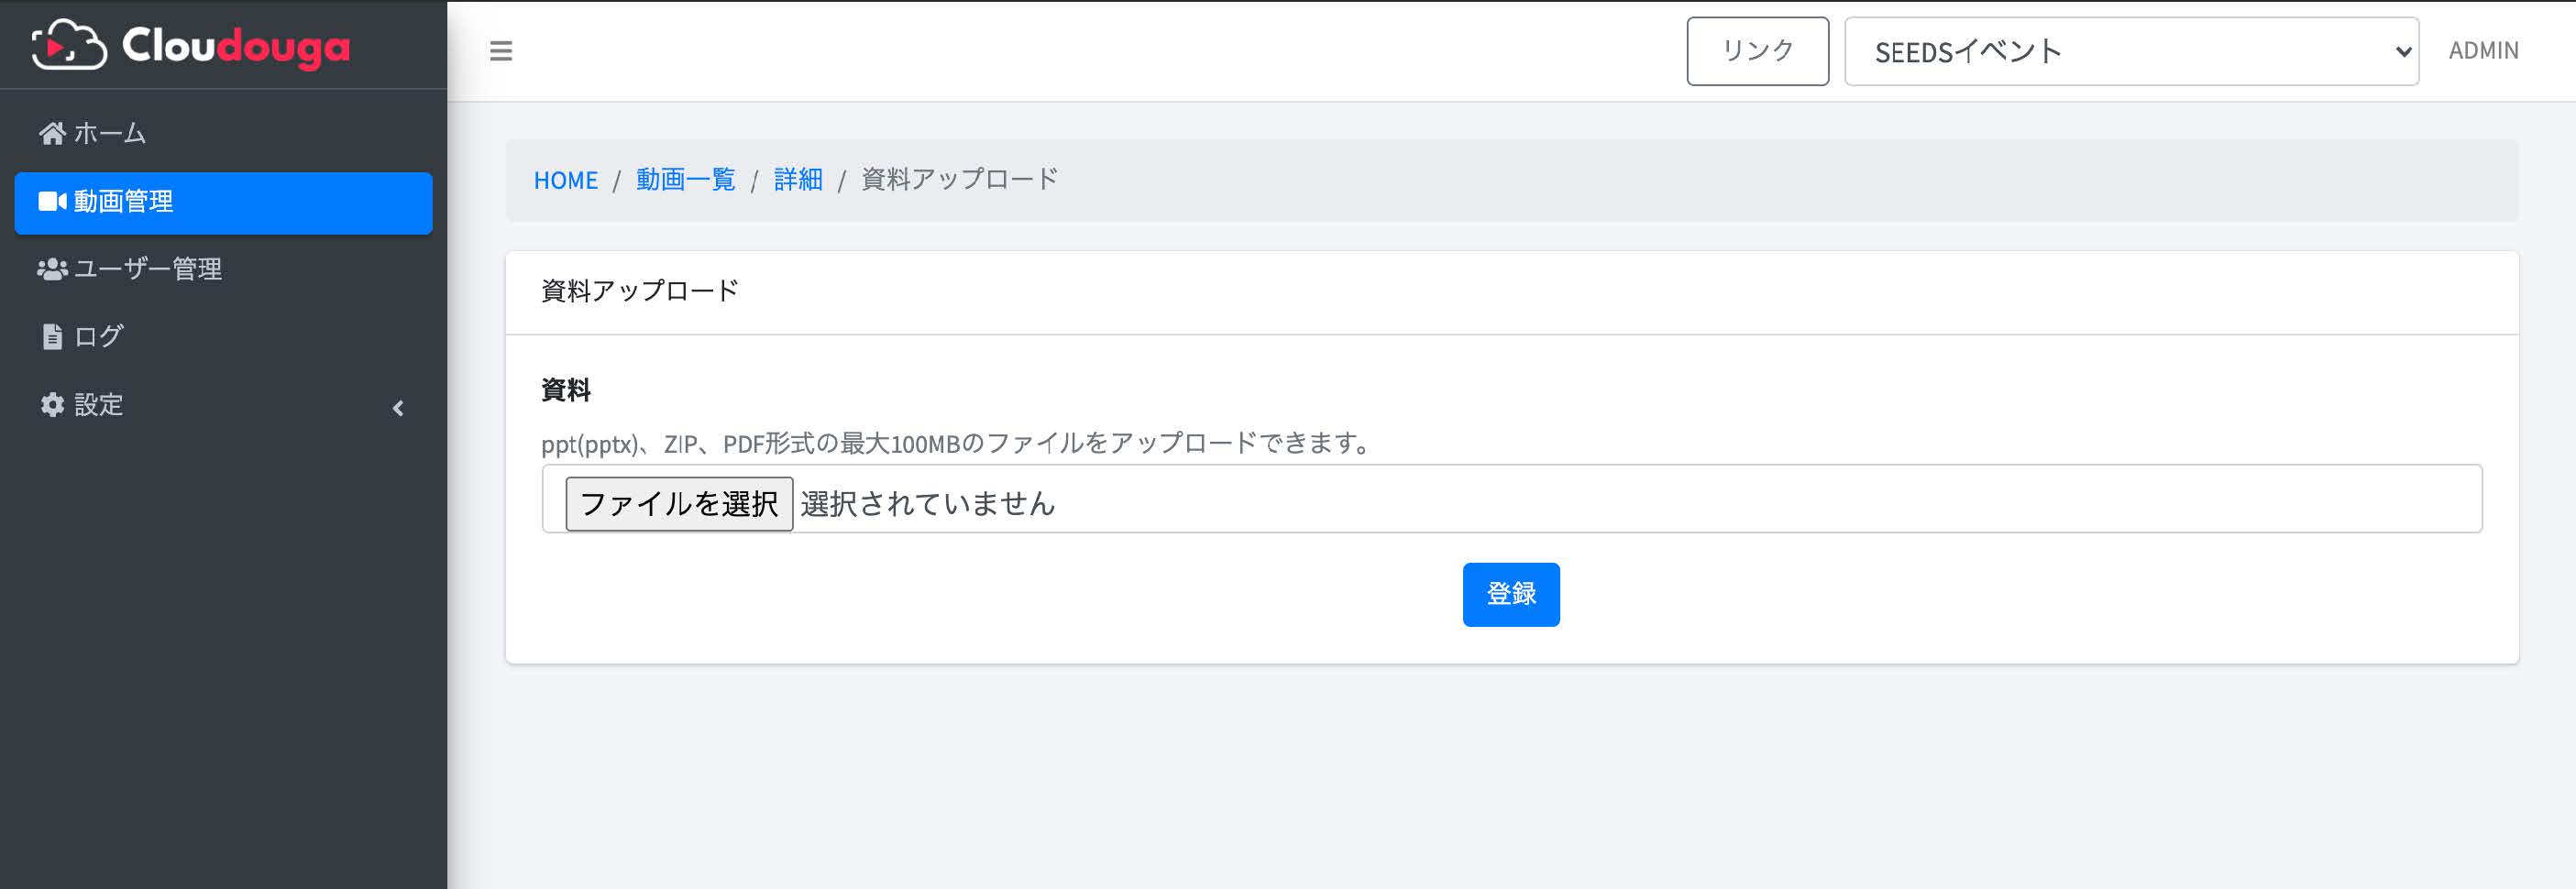
Task: Expand the 設定 submenu chevron
Action: [398, 408]
